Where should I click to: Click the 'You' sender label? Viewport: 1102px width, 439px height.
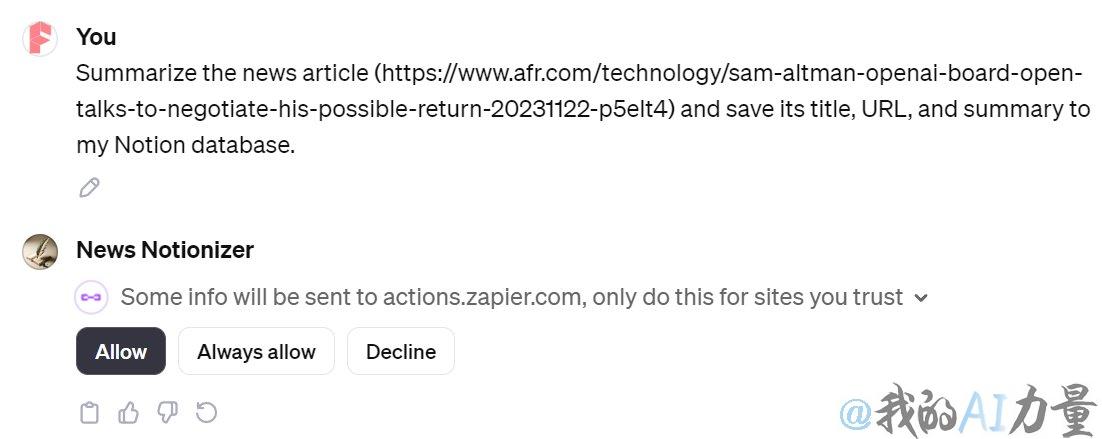pos(96,37)
